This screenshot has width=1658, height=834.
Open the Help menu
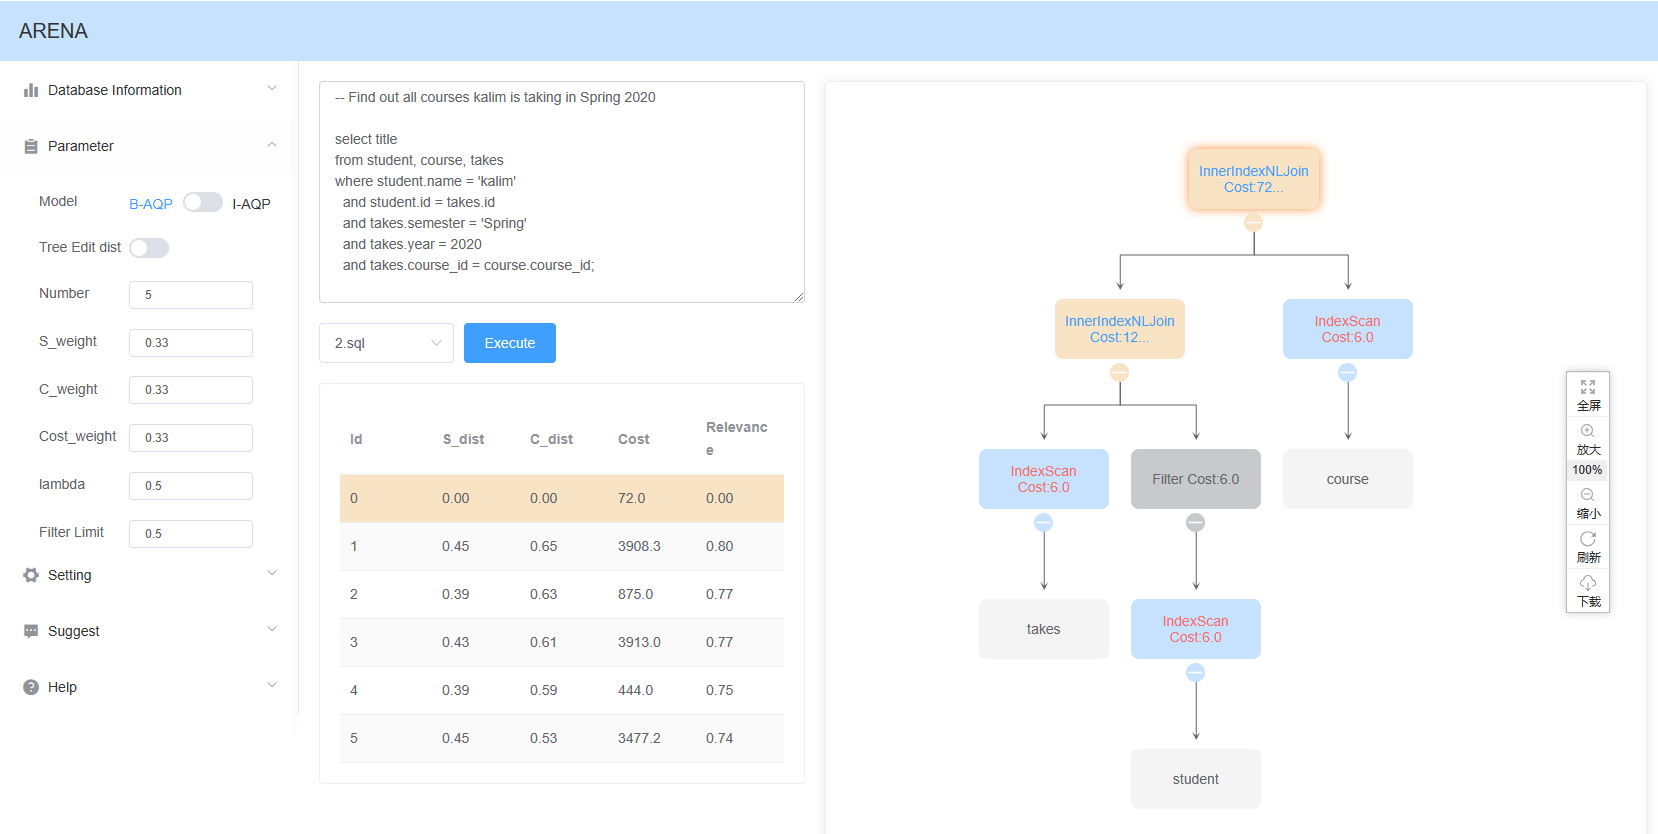coord(150,687)
